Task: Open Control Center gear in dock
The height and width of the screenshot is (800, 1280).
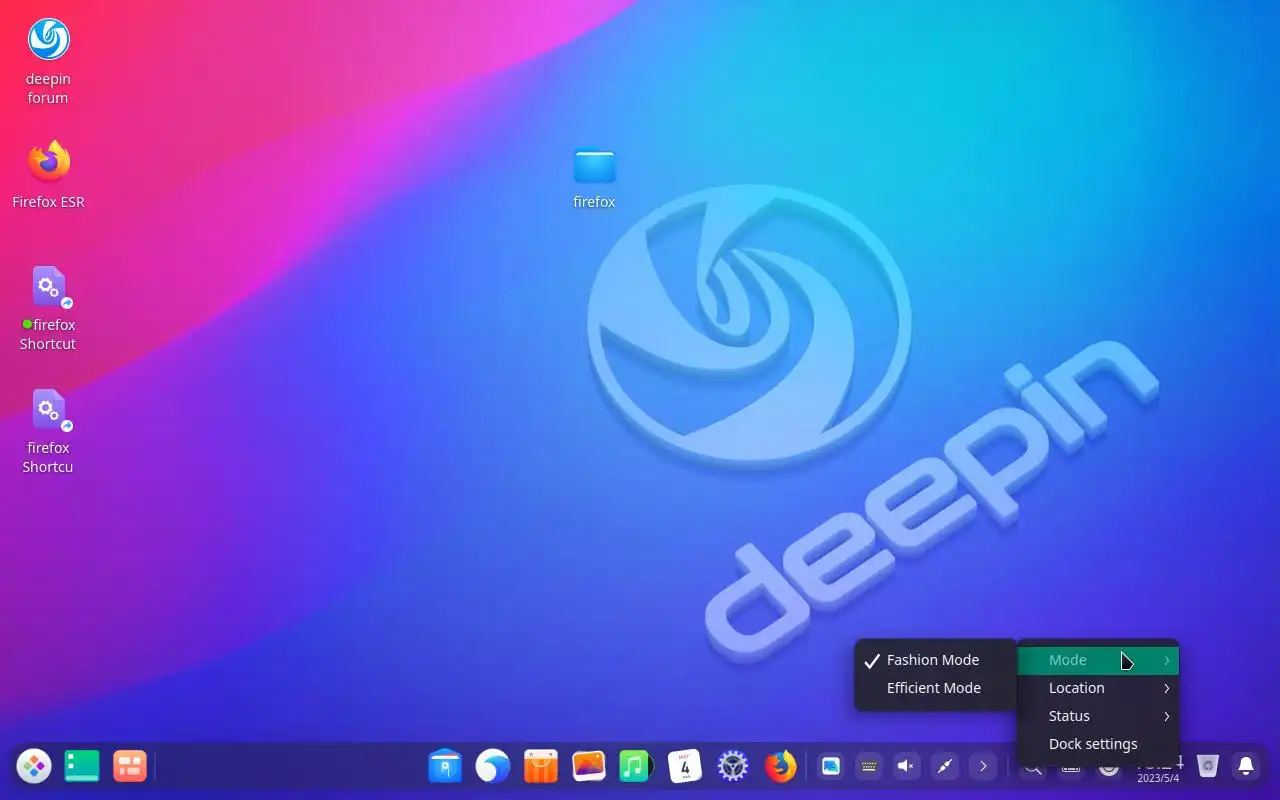Action: pyautogui.click(x=733, y=767)
